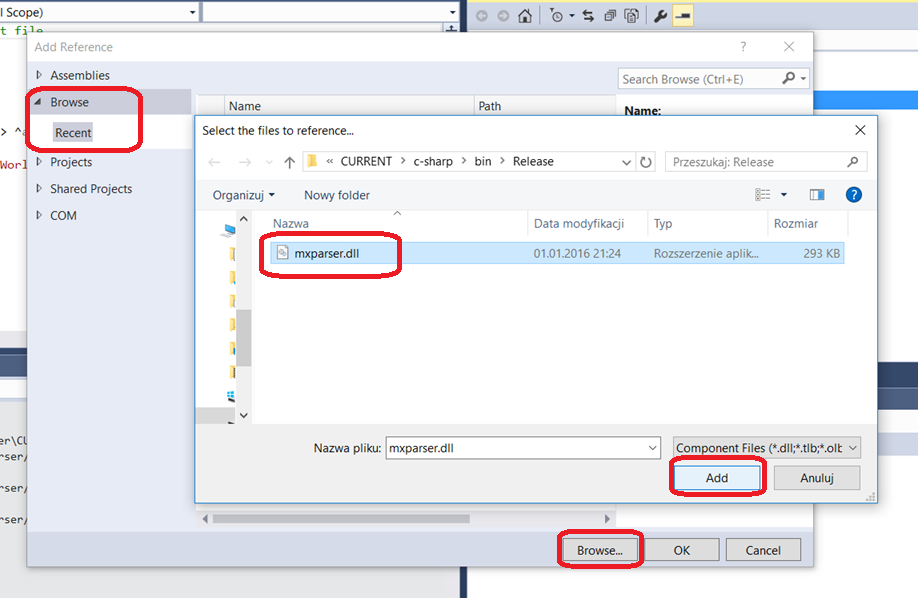Click the Nazwa pliku filename field
Viewport: 918px width, 598px height.
pyautogui.click(x=520, y=447)
